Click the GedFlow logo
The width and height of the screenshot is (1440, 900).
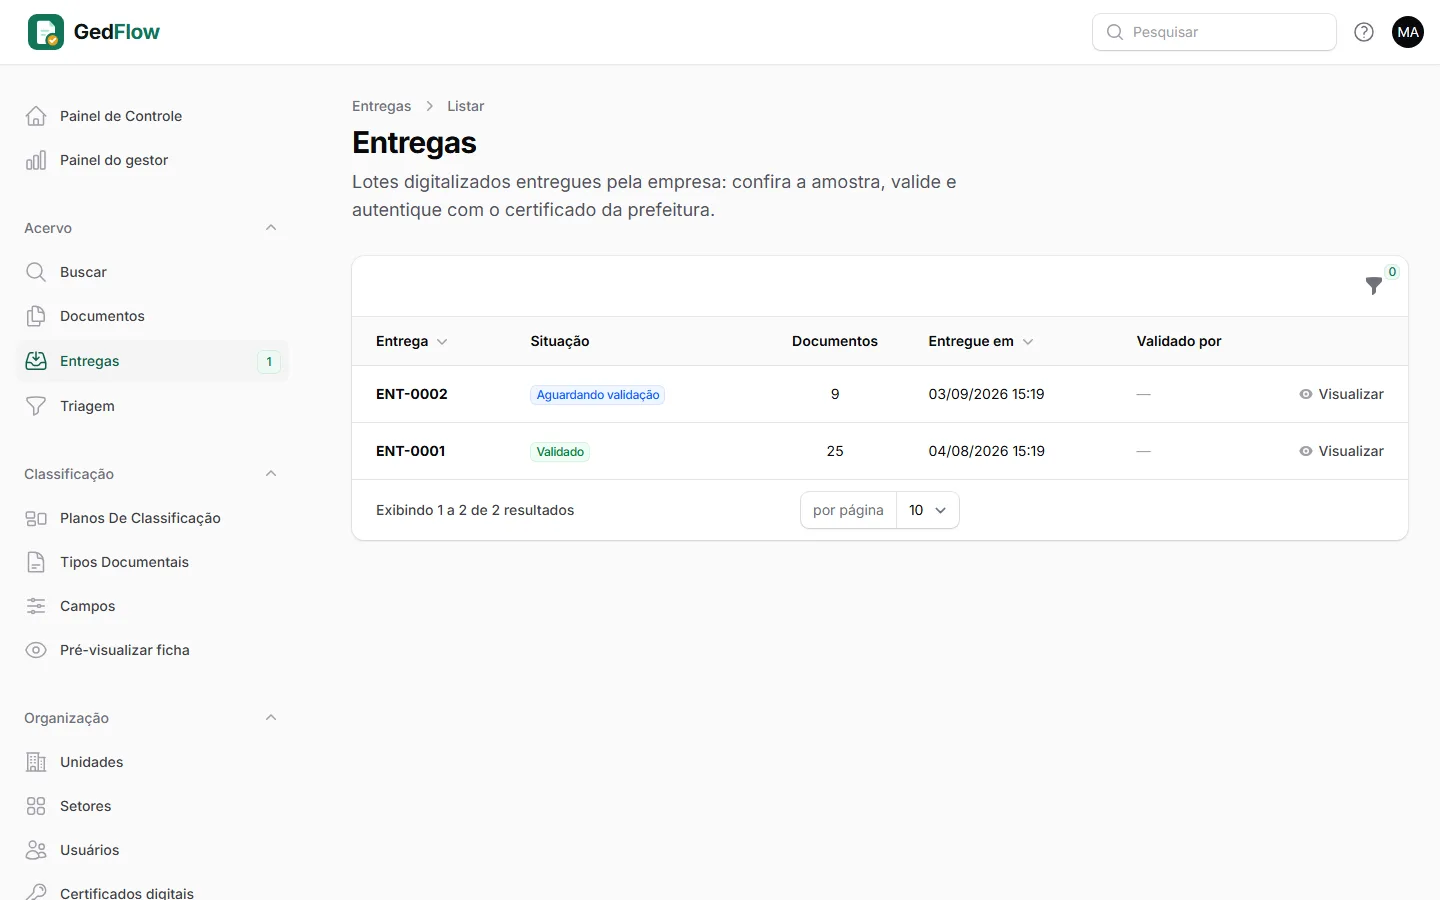(x=94, y=32)
